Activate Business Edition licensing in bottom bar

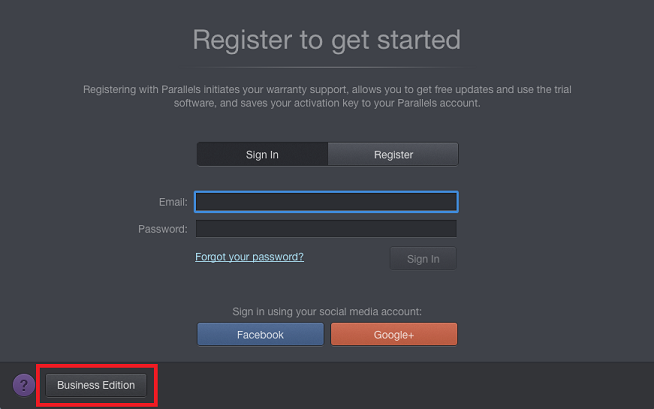[96, 385]
